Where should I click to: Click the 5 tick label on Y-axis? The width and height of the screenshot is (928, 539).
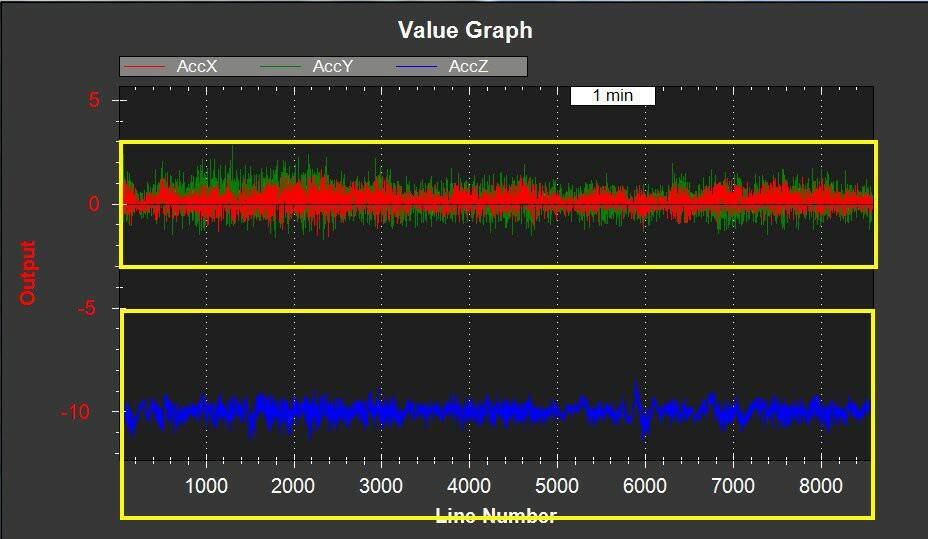[93, 100]
